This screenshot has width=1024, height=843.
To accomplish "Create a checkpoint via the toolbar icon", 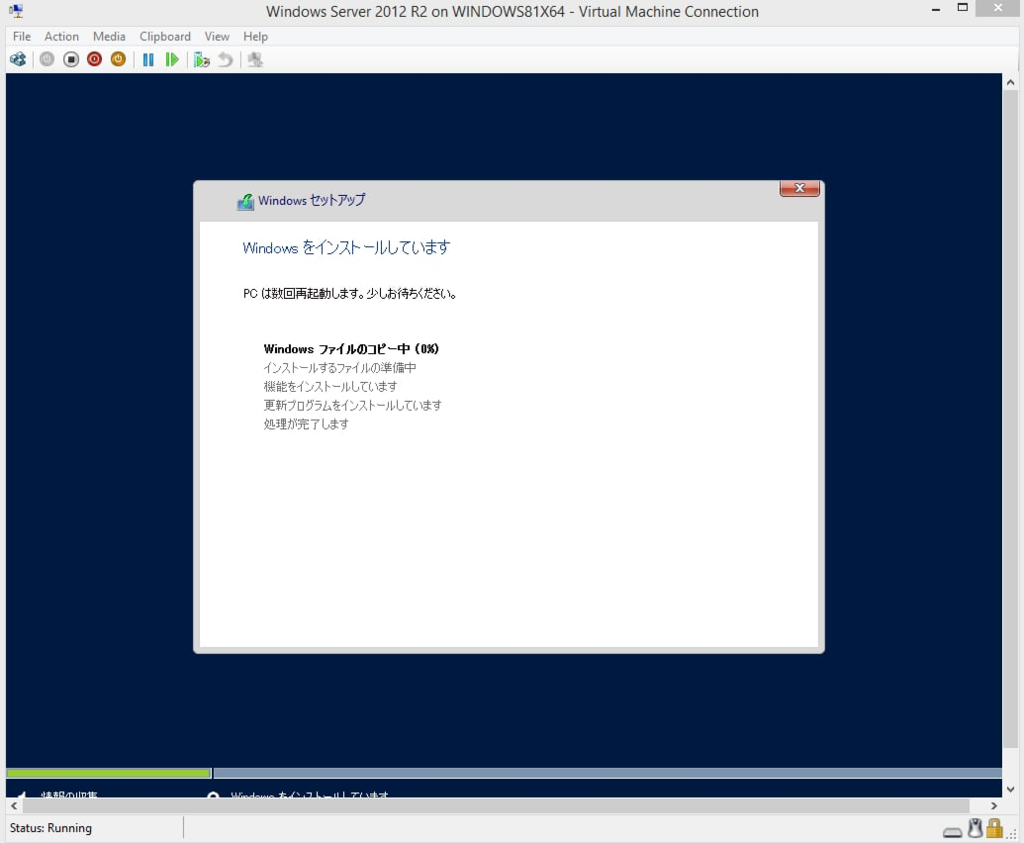I will point(201,59).
